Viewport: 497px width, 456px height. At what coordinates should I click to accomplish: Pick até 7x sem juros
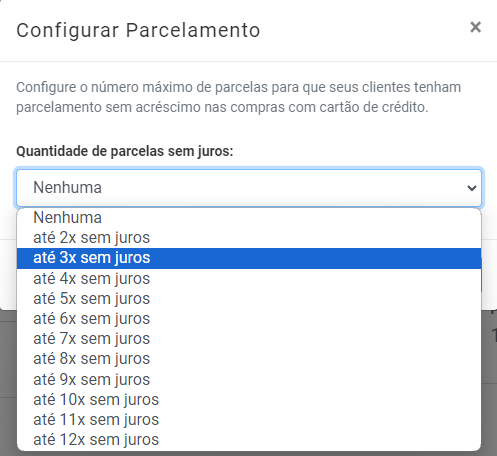click(249, 339)
